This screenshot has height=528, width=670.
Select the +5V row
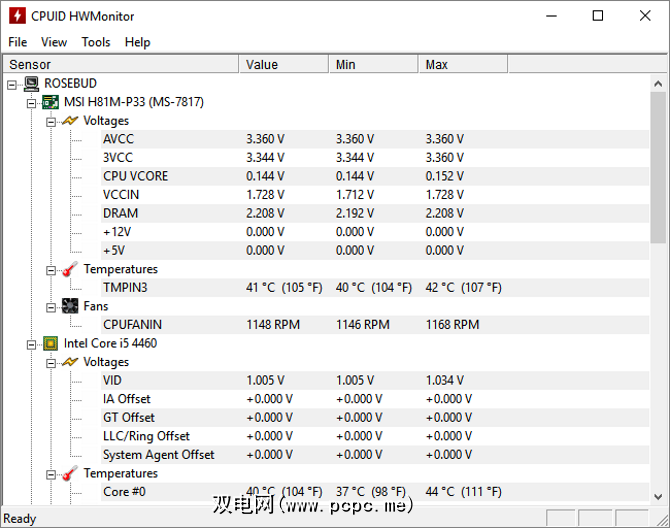(x=375, y=250)
